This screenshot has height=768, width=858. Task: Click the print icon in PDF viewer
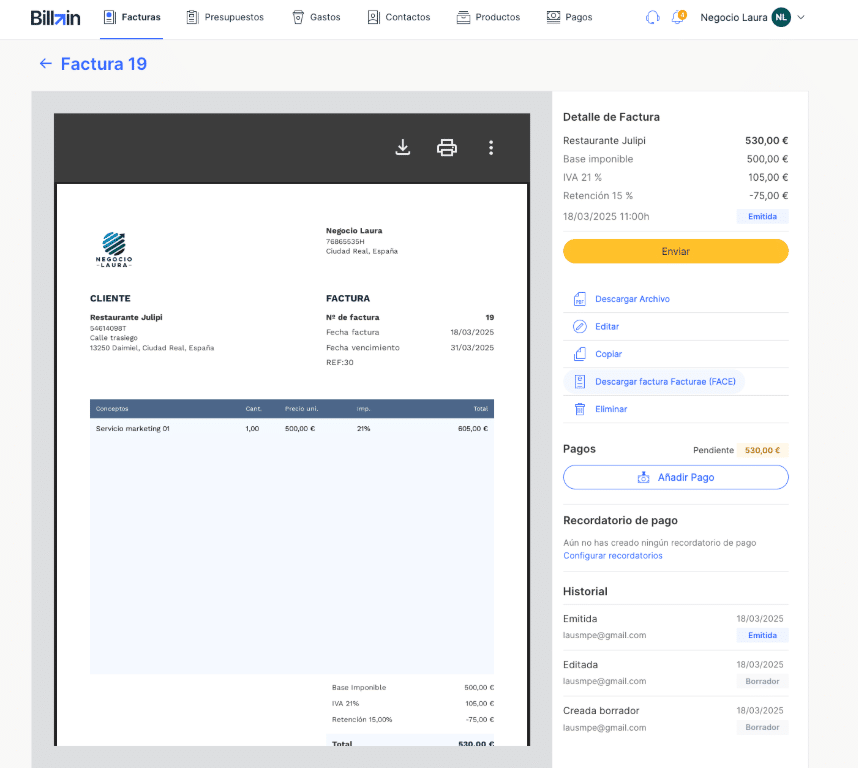pyautogui.click(x=447, y=148)
